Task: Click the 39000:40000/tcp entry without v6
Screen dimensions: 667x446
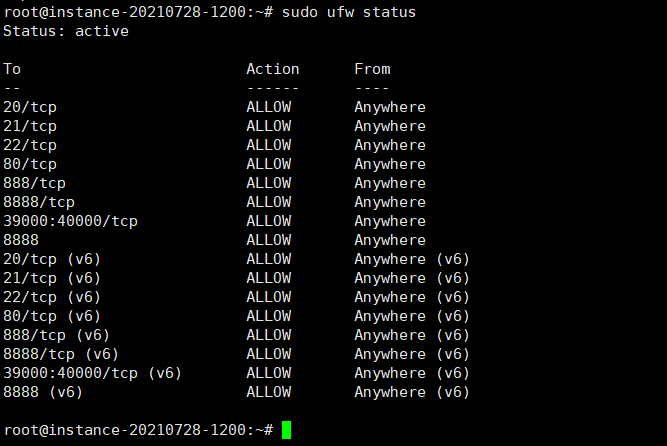Action: pos(71,221)
